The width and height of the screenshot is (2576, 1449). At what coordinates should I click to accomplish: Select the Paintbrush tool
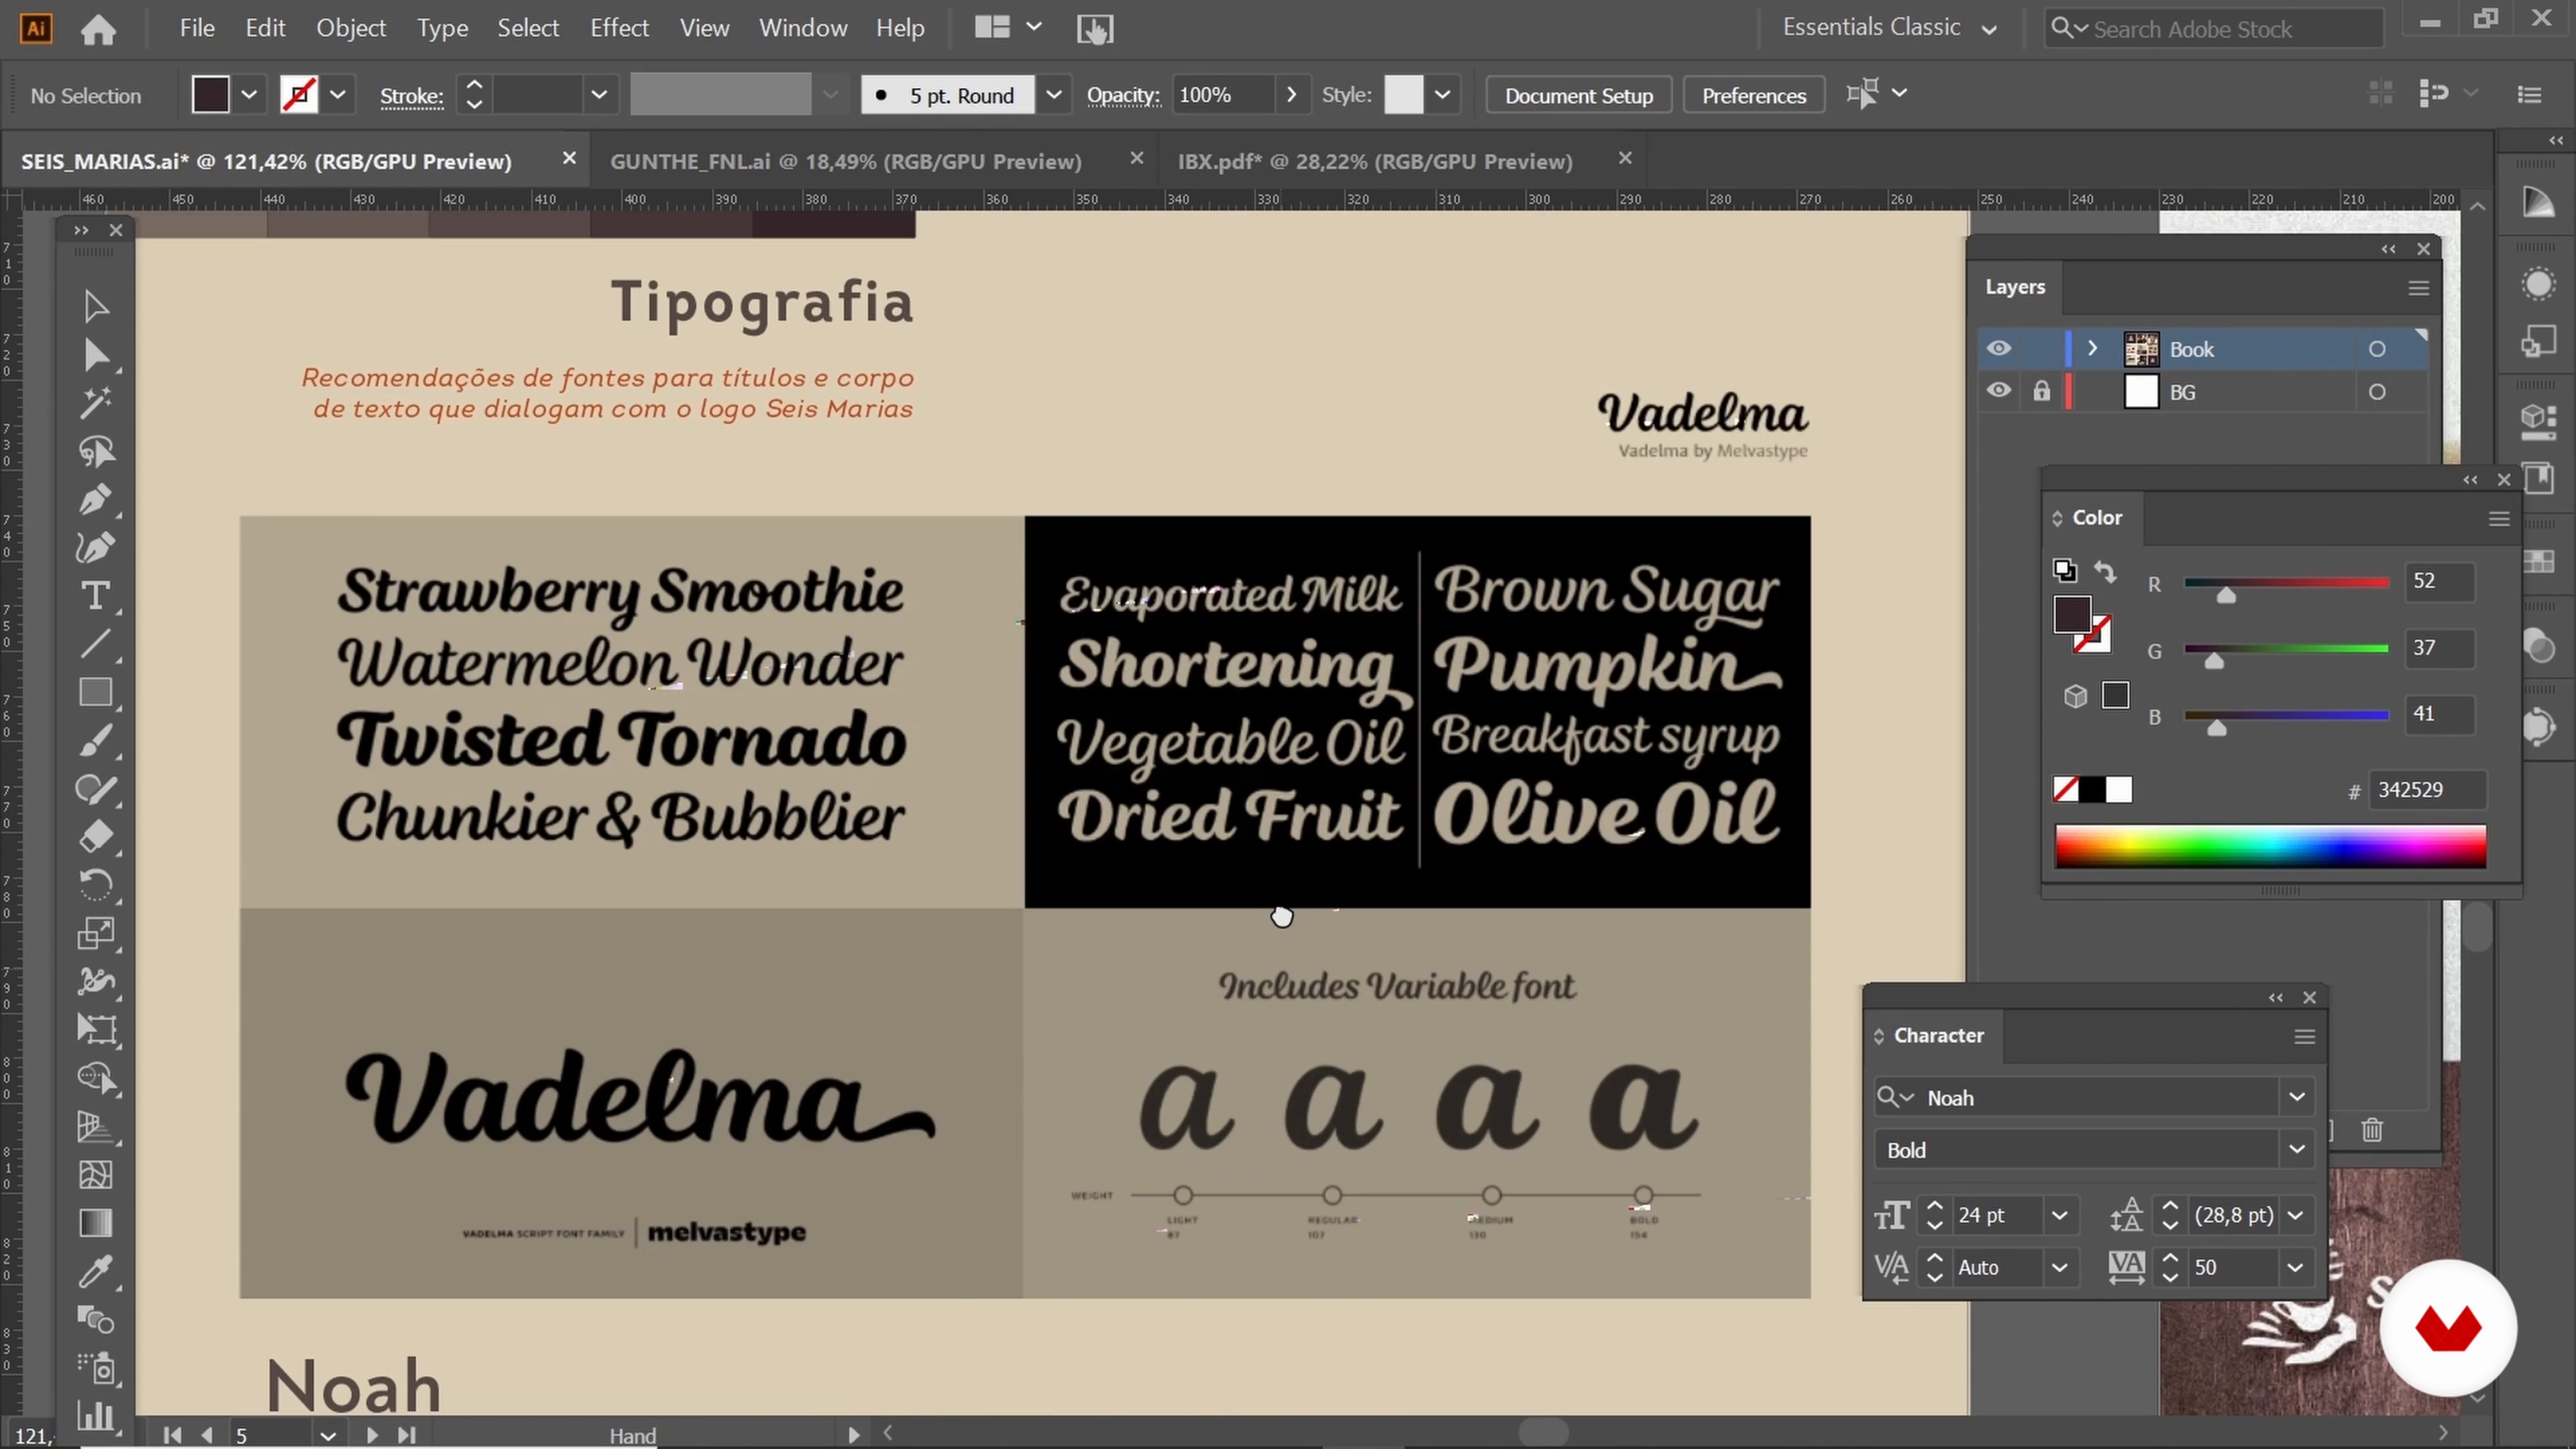(96, 741)
